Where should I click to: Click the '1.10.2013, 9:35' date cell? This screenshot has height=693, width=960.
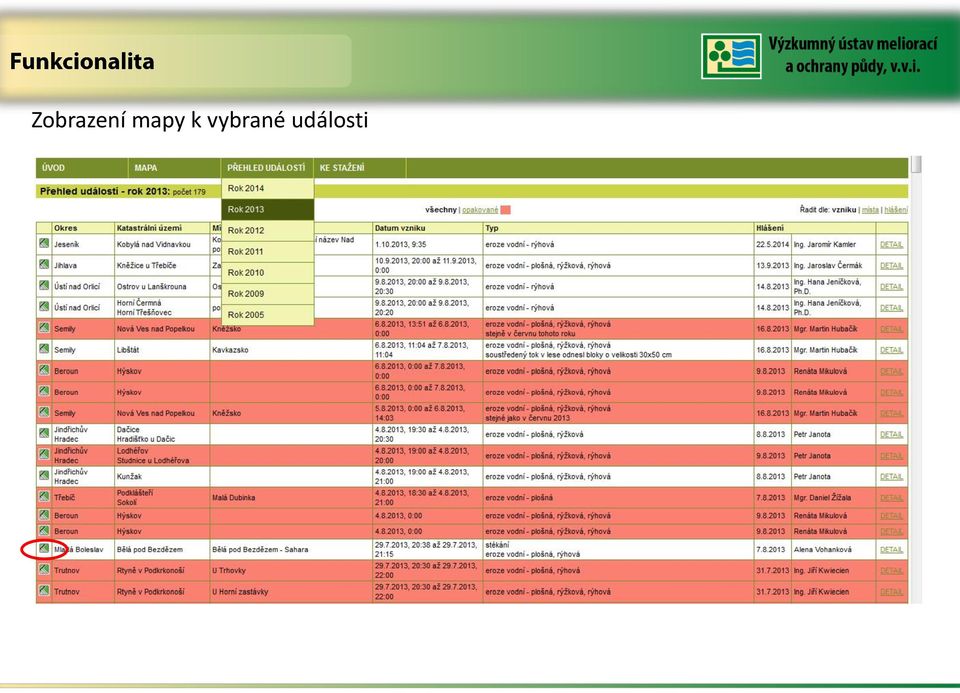(427, 244)
